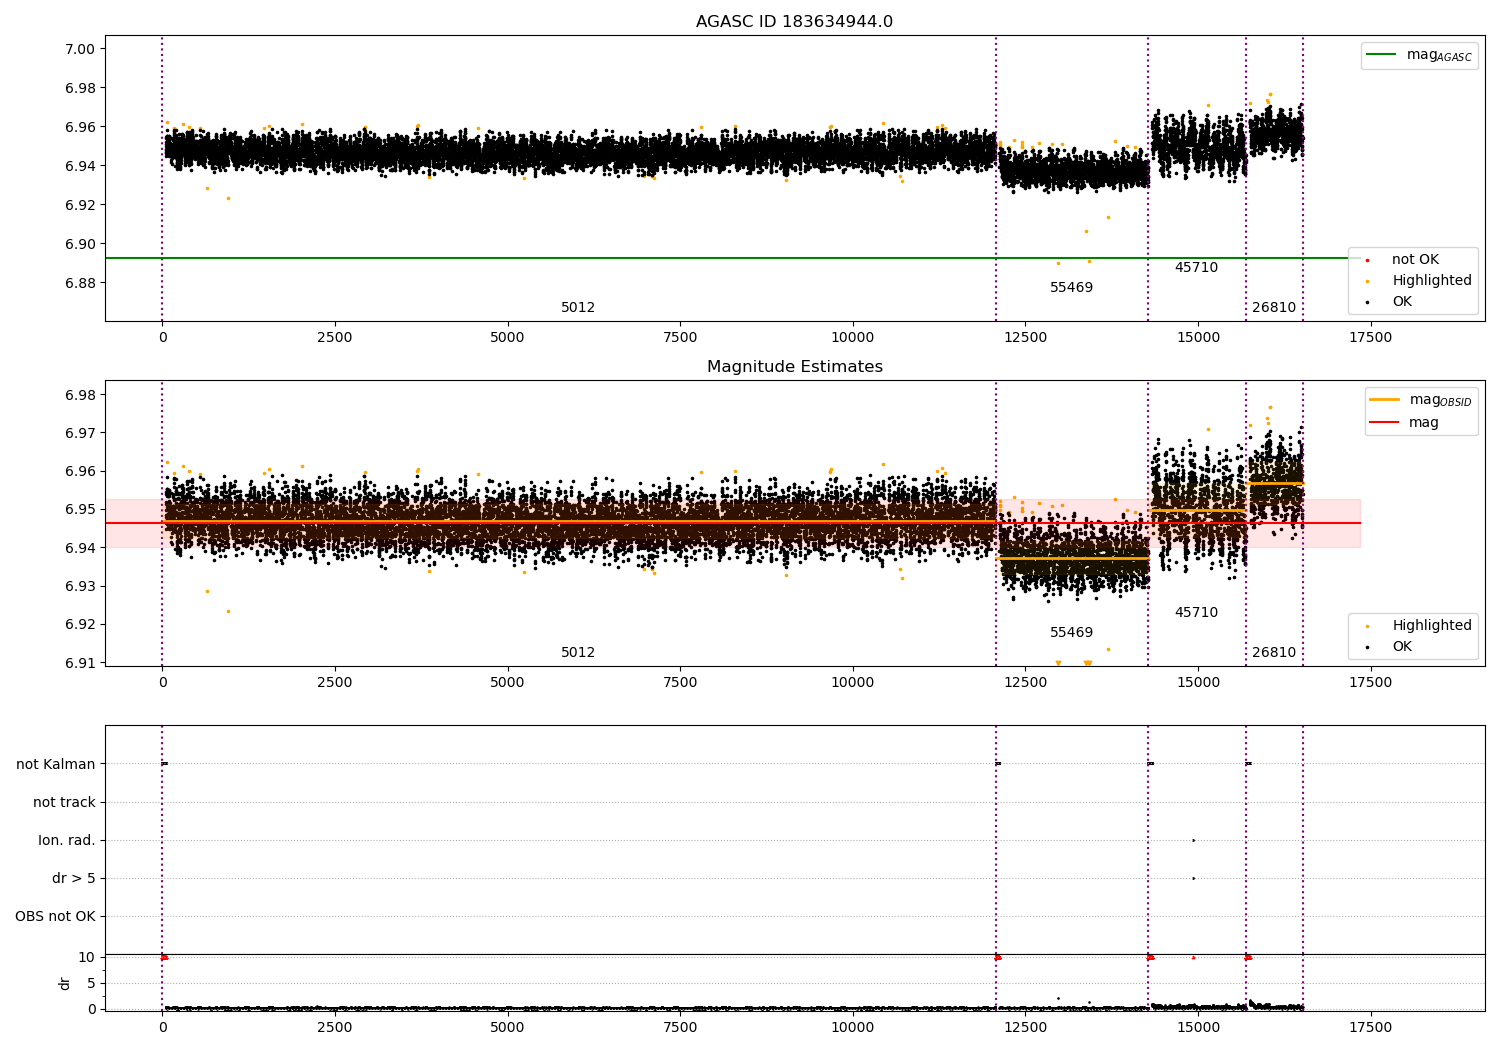The height and width of the screenshot is (1050, 1500).
Task: Click obsid label 45710 in the top plot
Action: click(x=1196, y=268)
